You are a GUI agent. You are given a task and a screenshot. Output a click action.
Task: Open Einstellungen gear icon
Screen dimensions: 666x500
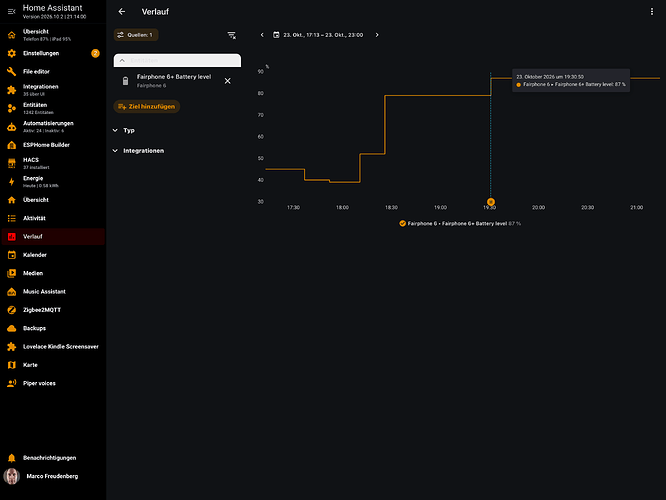click(11, 53)
